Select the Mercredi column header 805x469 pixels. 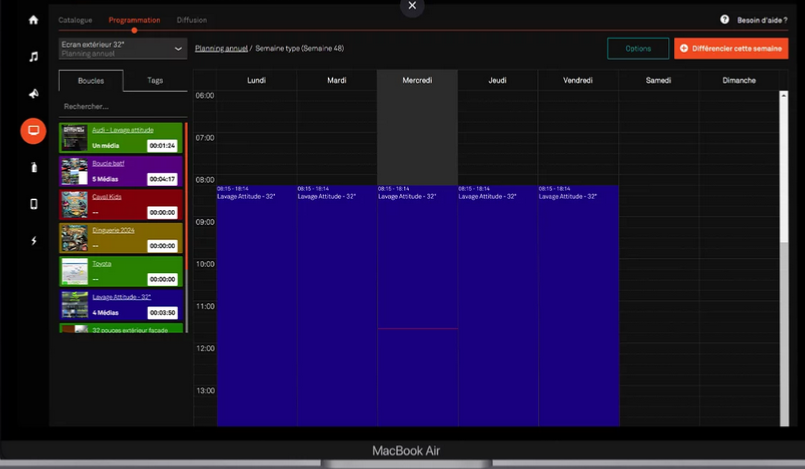417,80
